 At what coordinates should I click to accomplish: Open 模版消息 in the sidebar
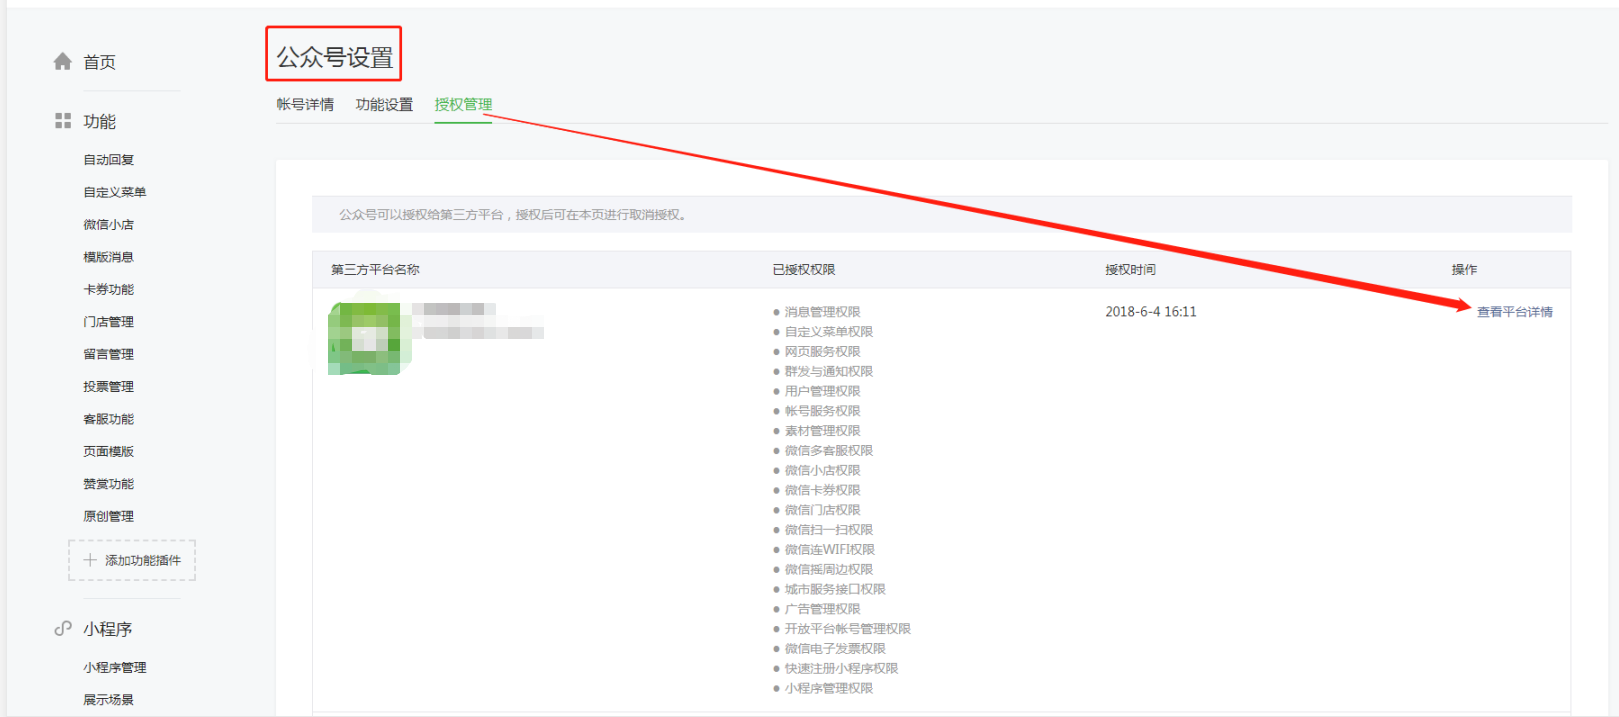tap(108, 257)
